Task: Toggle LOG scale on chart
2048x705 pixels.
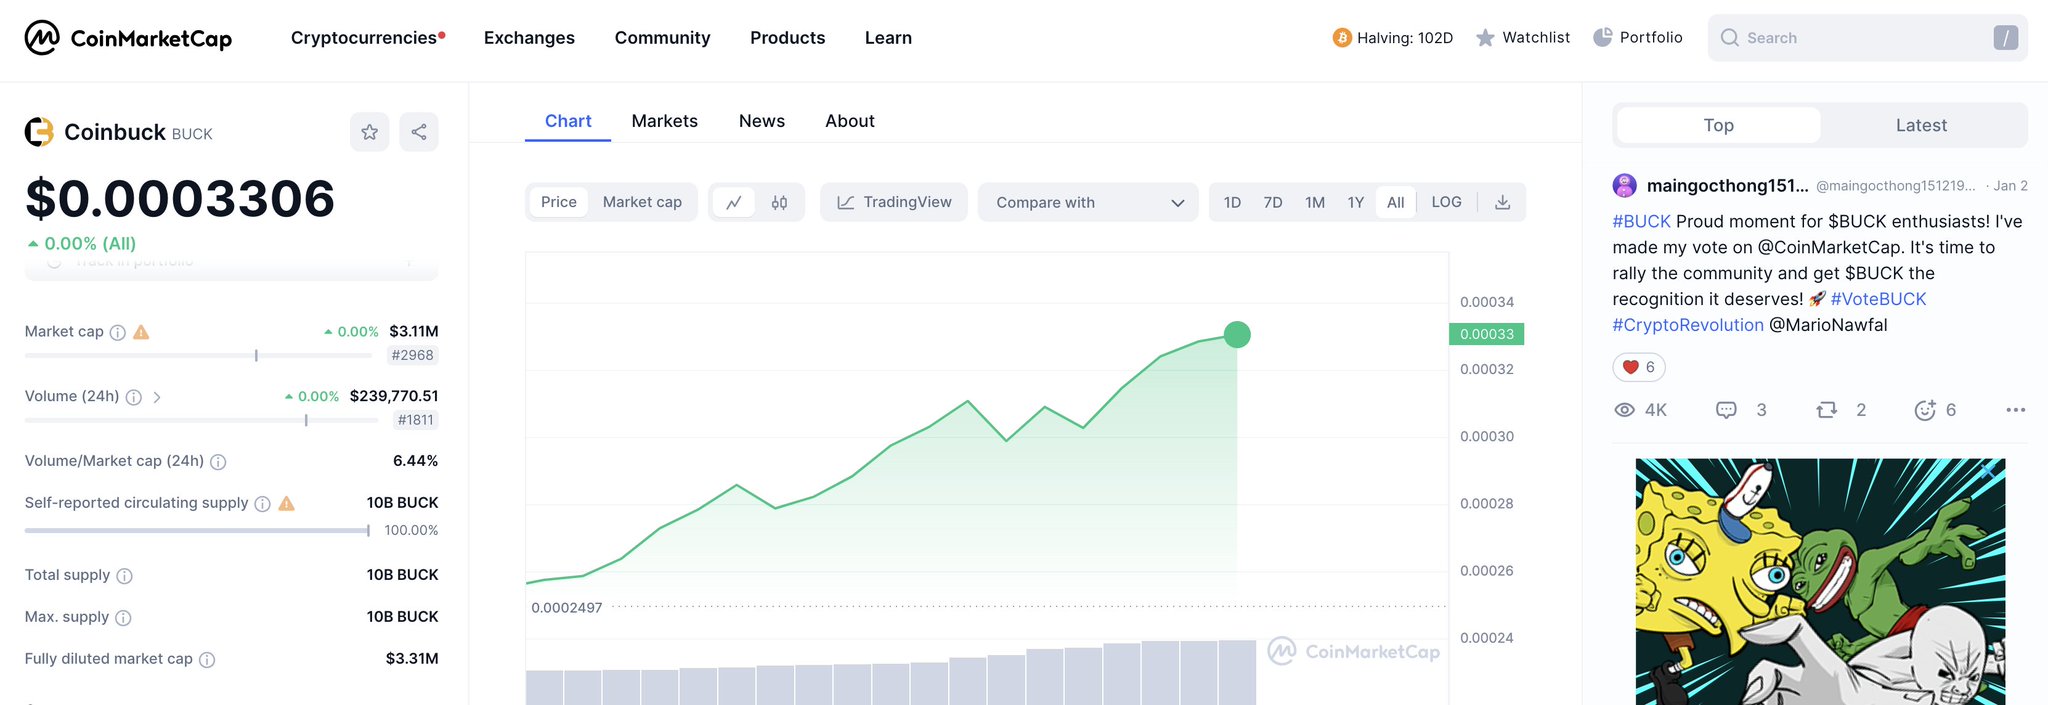Action: 1446,202
